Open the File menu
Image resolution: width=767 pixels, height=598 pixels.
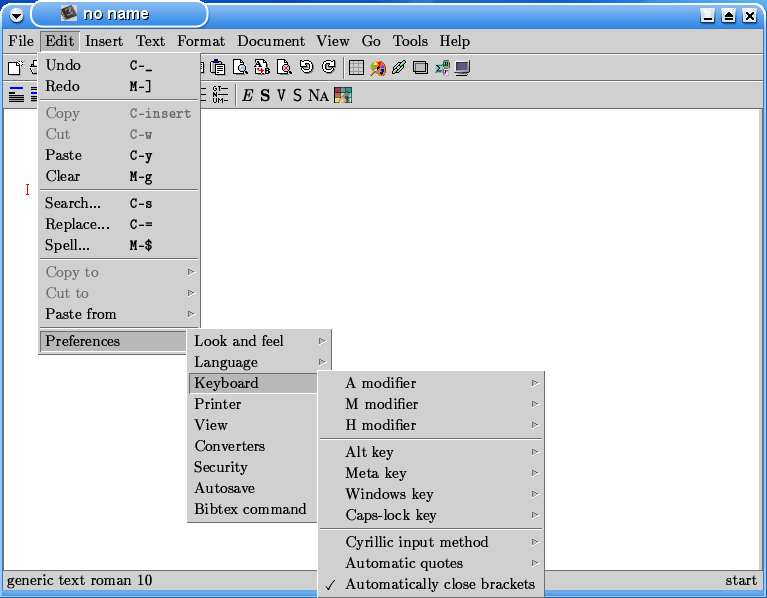pyautogui.click(x=21, y=41)
